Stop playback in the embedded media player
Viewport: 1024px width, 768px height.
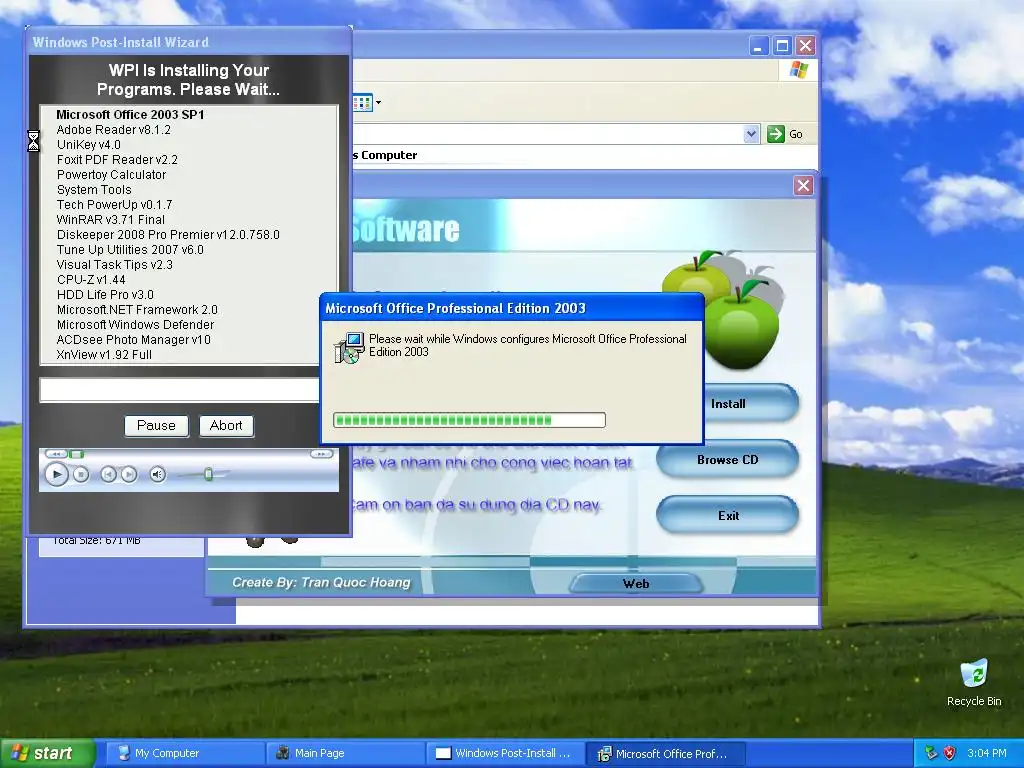(x=81, y=475)
